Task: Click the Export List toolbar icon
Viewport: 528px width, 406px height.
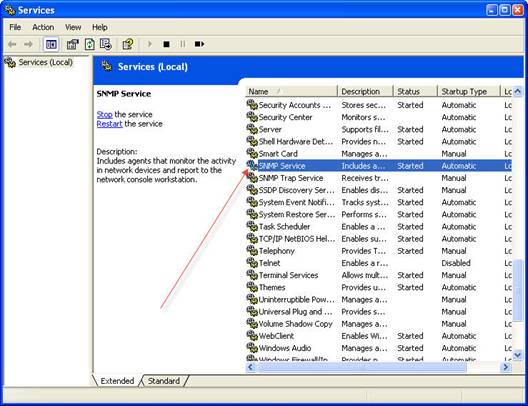Action: (x=106, y=44)
